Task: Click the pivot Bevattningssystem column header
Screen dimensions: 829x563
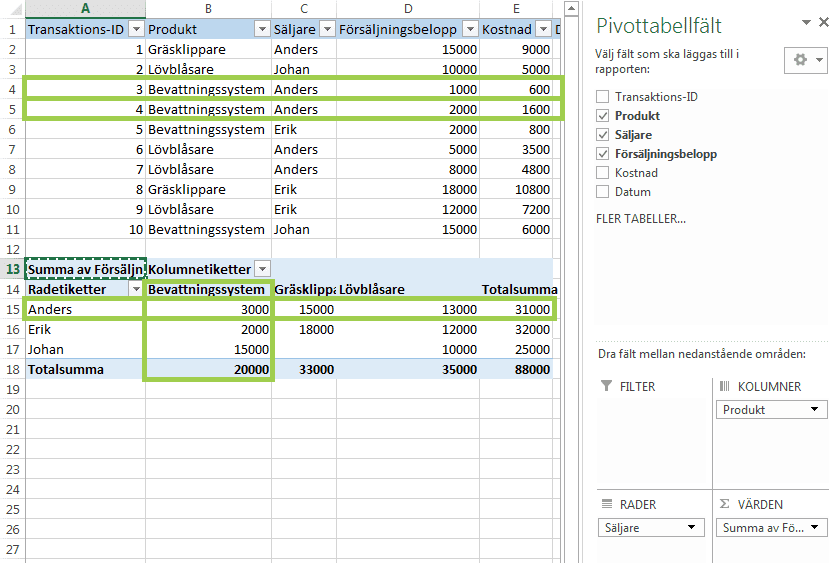Action: 208,289
